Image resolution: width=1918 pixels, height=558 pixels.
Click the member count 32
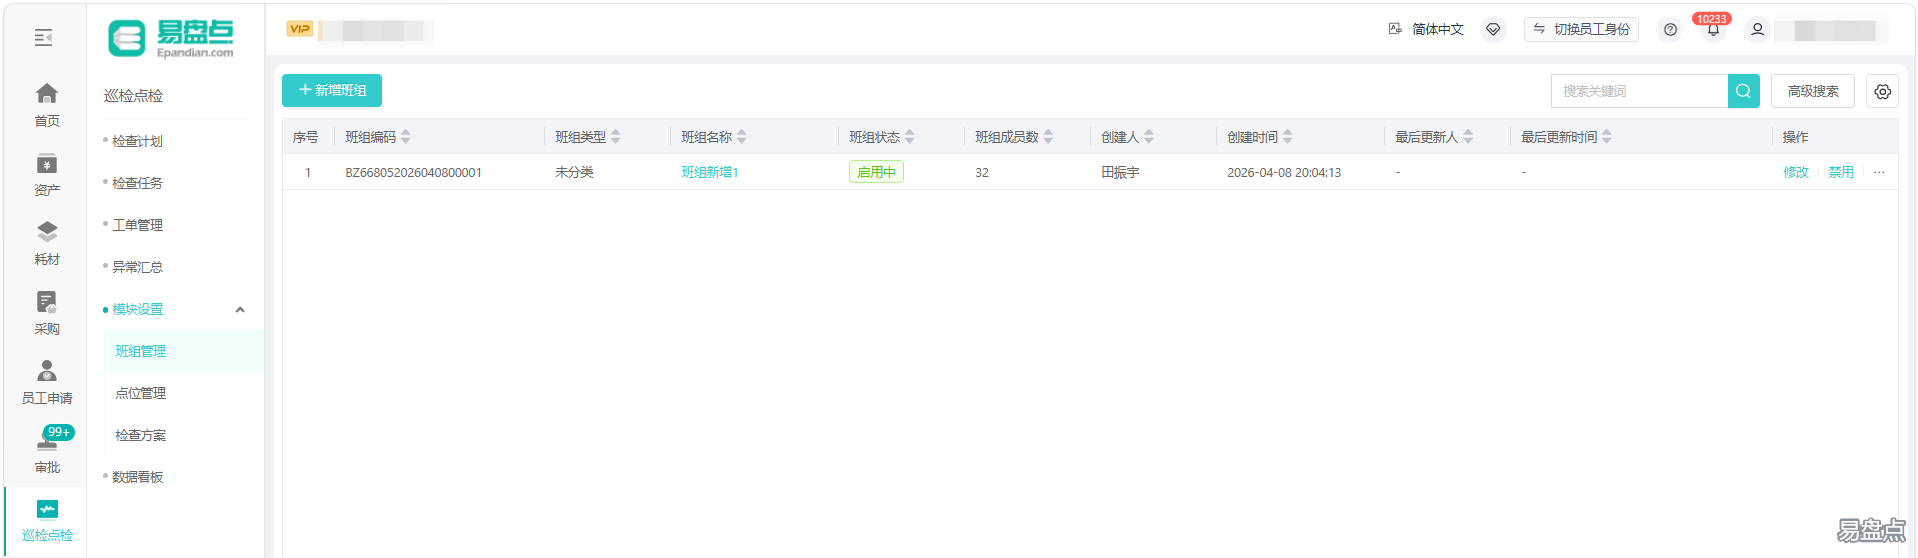[x=982, y=172]
